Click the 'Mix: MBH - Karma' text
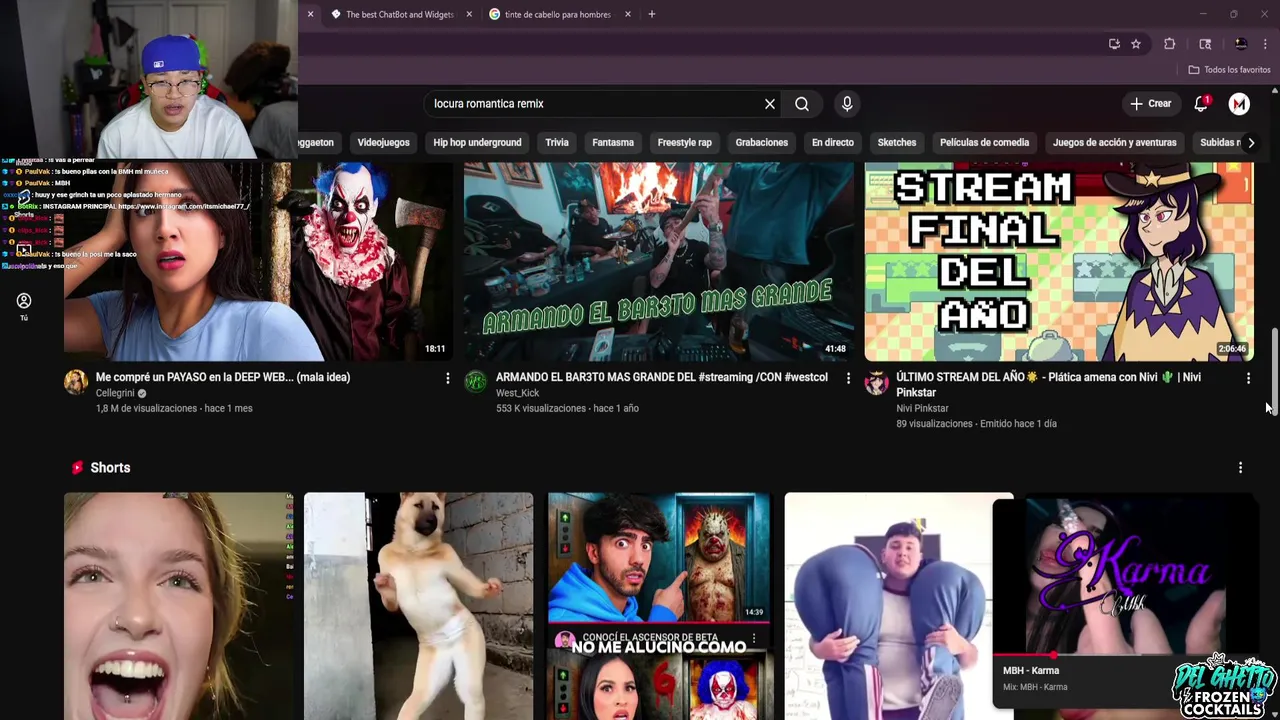This screenshot has height=720, width=1280. pyautogui.click(x=1035, y=687)
